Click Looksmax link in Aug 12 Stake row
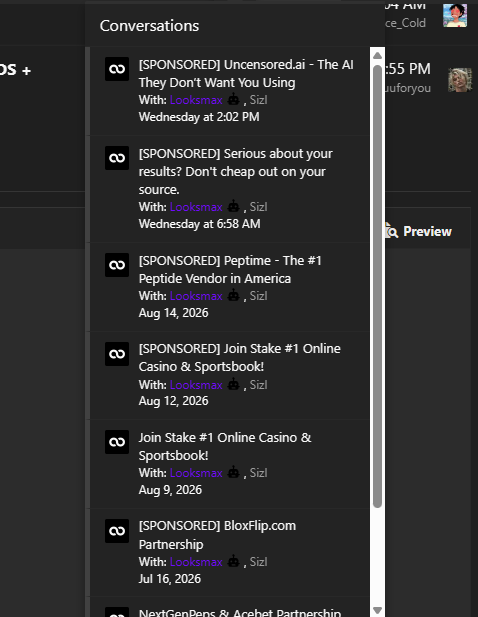This screenshot has width=478, height=617. coord(196,385)
